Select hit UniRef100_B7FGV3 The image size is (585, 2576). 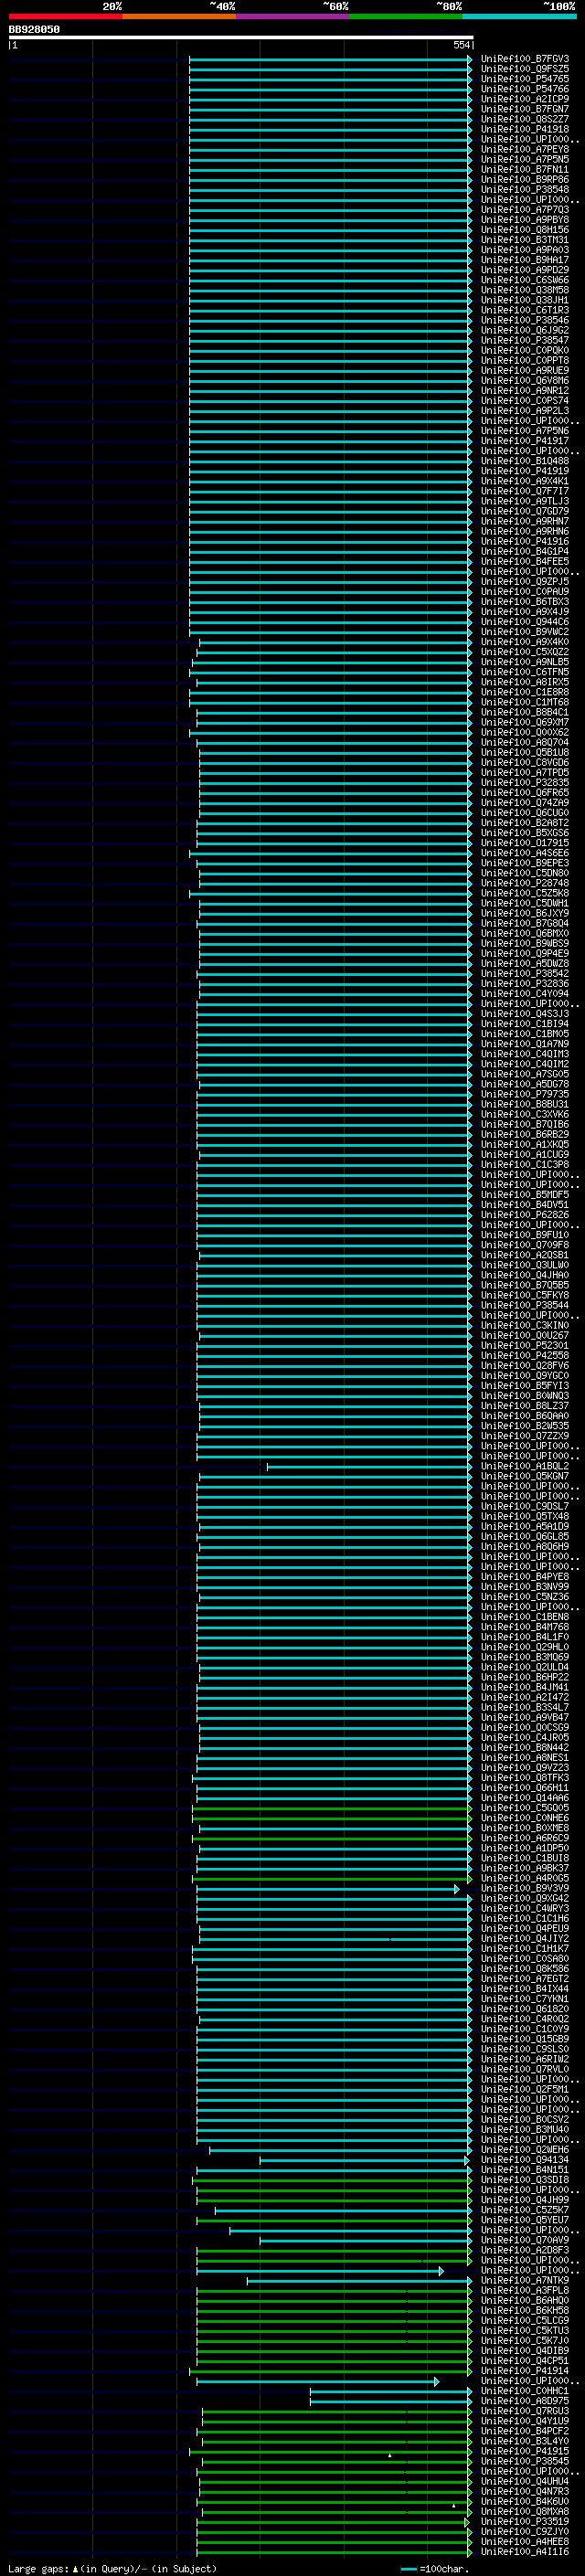tap(524, 59)
